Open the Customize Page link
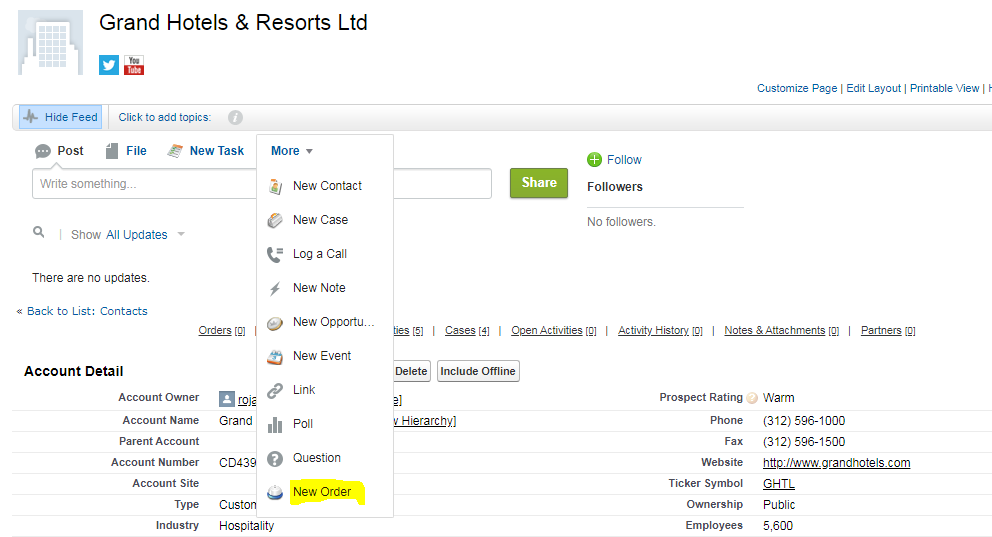Viewport: 992px width, 537px height. 797,89
